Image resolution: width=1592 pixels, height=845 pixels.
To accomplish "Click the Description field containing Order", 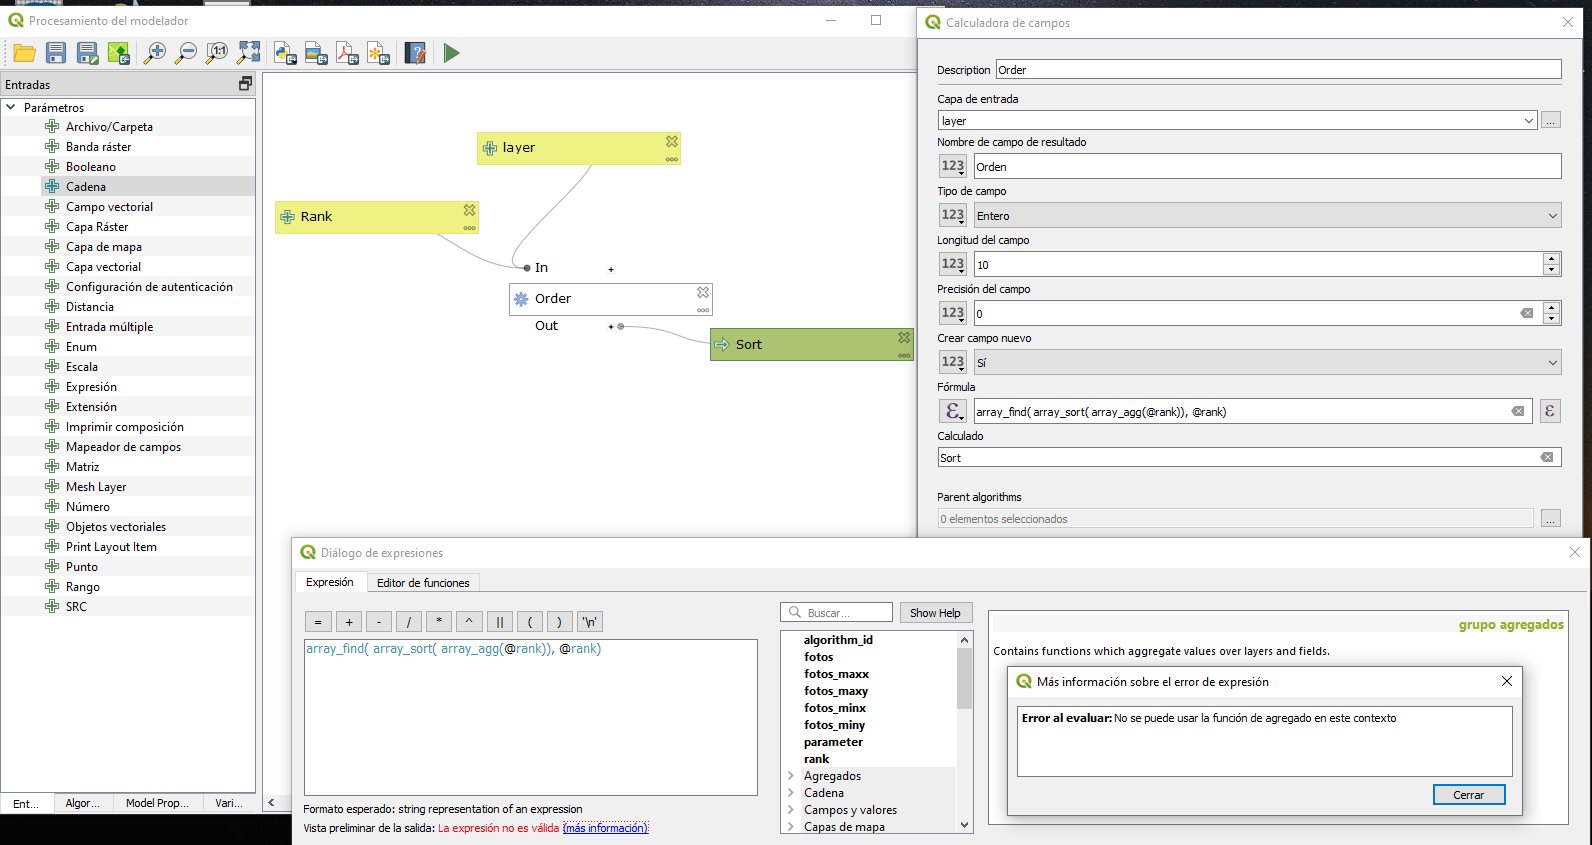I will pyautogui.click(x=1279, y=69).
